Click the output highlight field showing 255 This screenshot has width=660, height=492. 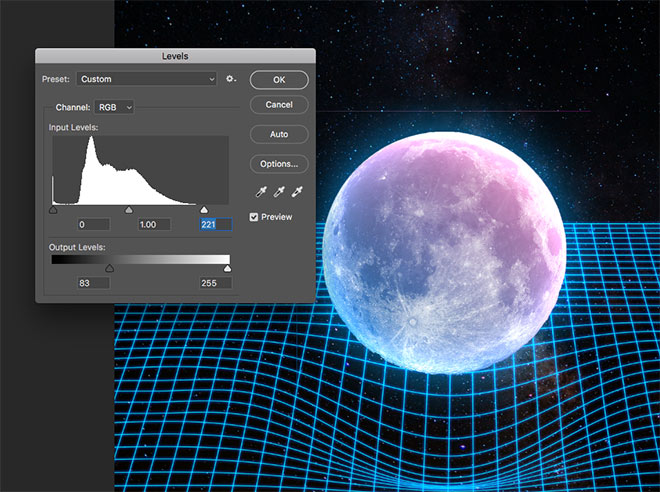pyautogui.click(x=216, y=283)
